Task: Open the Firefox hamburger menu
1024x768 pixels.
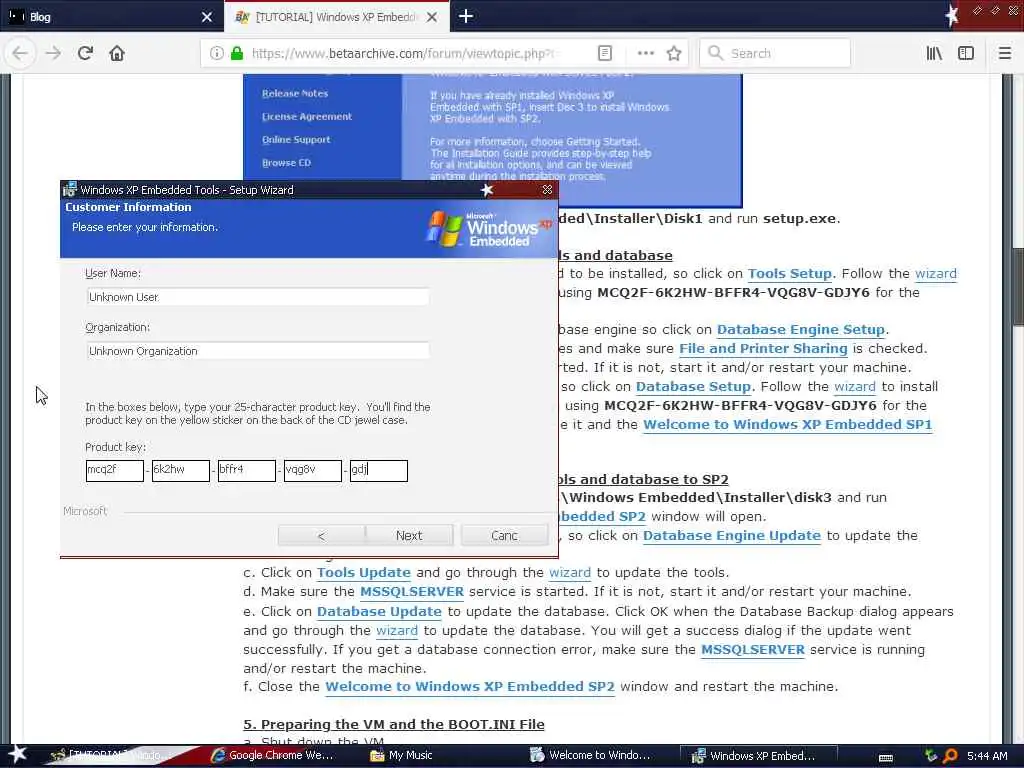Action: pyautogui.click(x=1004, y=53)
